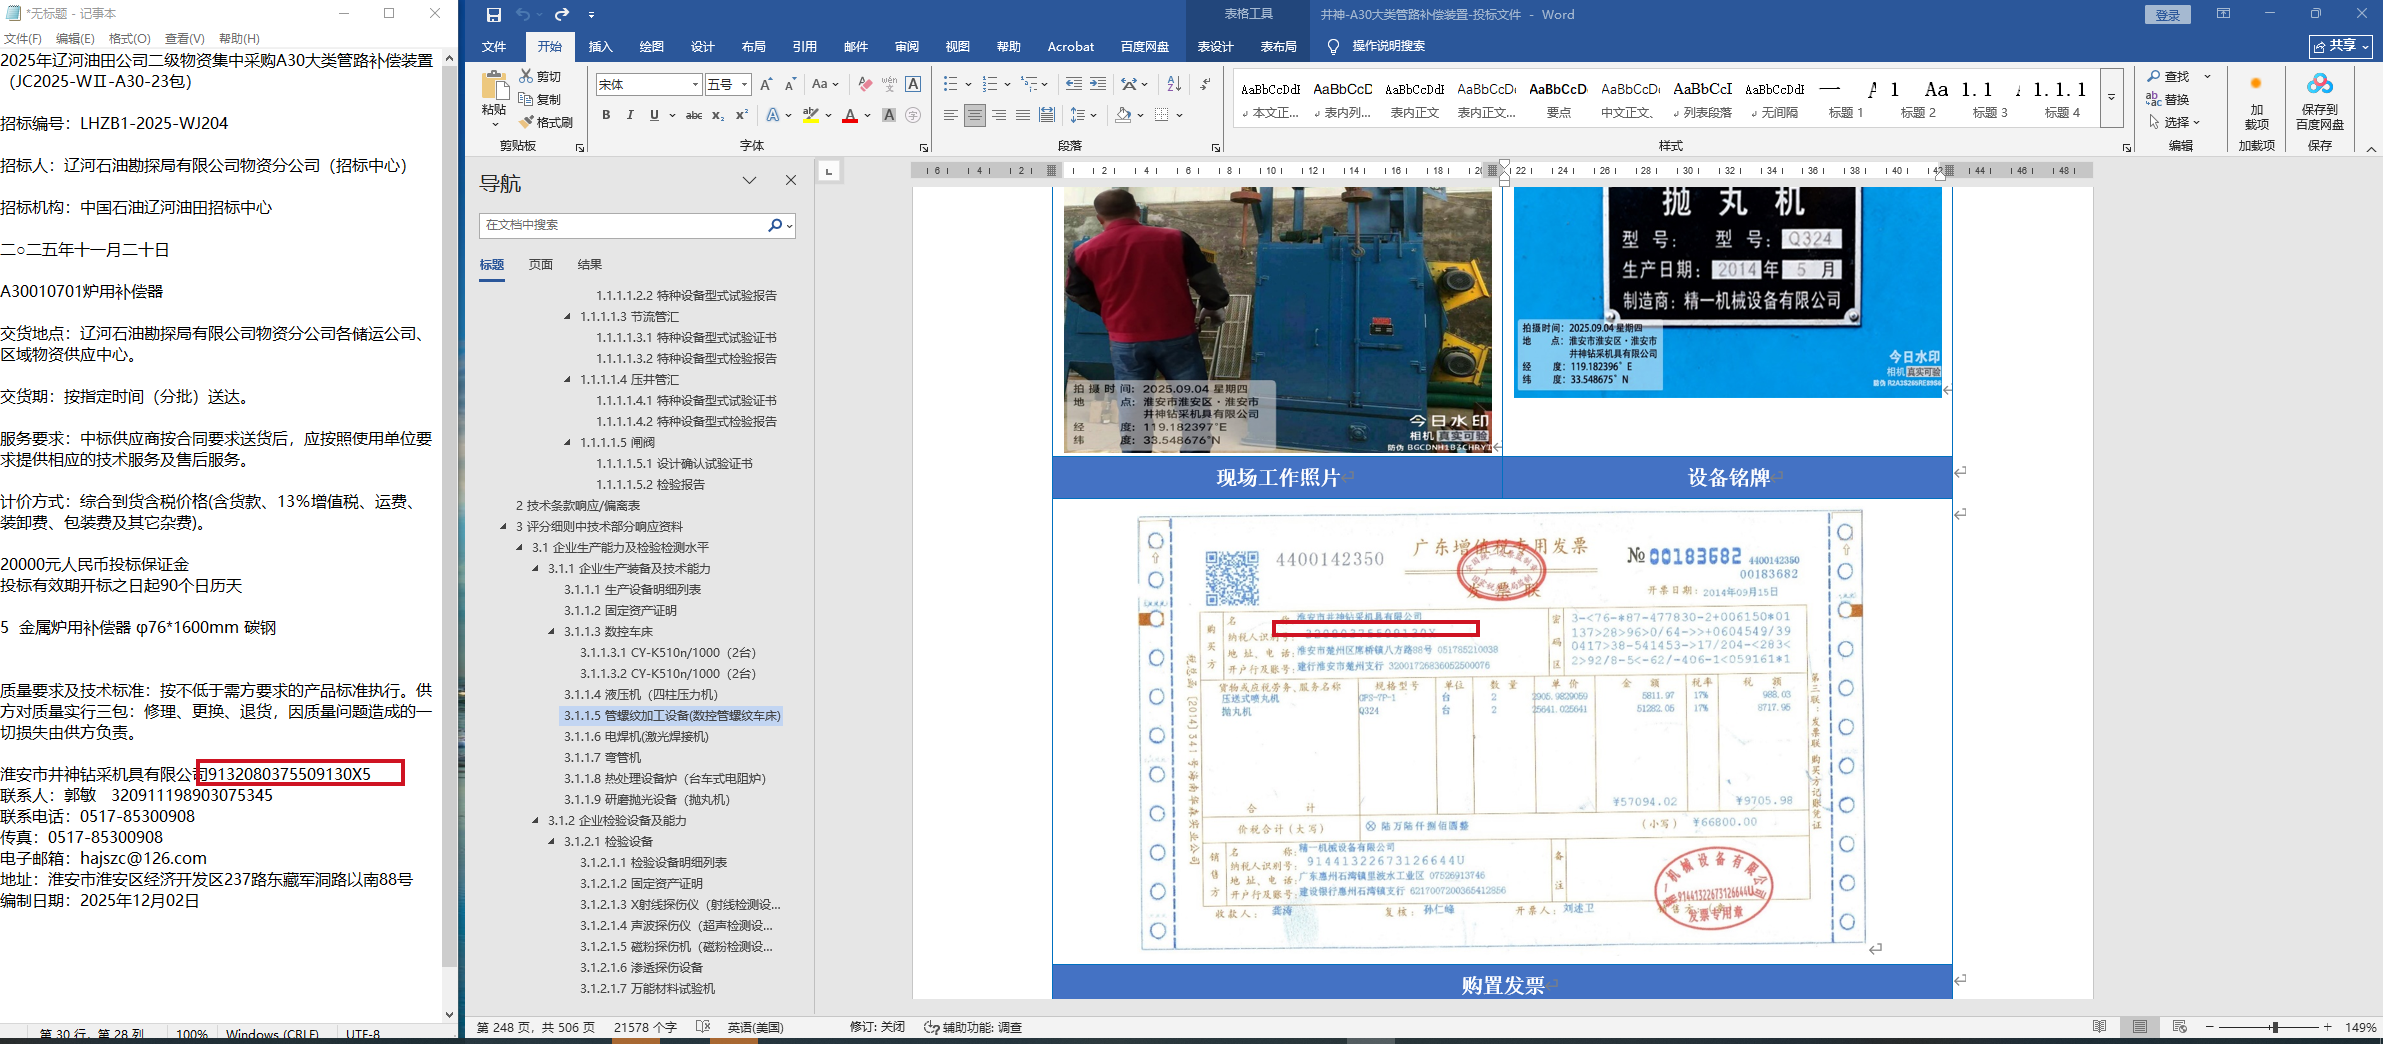The width and height of the screenshot is (2383, 1044).
Task: Click the 替换 (Replace) button
Action: click(2167, 100)
